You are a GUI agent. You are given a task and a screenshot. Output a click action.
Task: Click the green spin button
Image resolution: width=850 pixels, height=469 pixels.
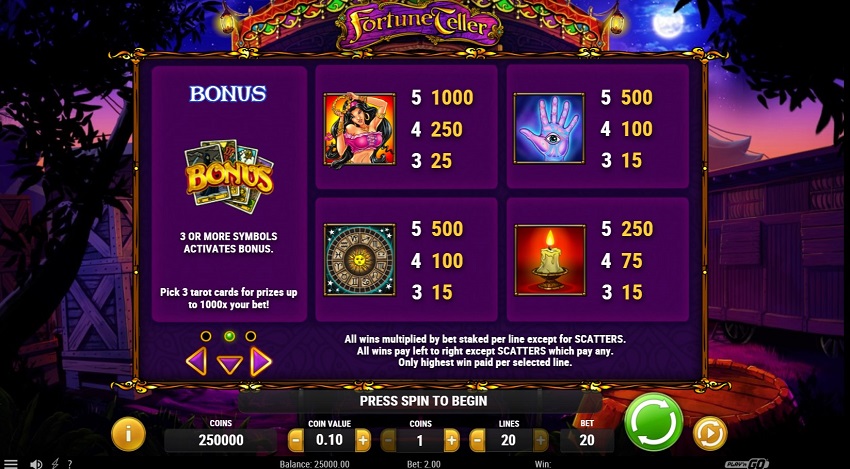pos(654,421)
